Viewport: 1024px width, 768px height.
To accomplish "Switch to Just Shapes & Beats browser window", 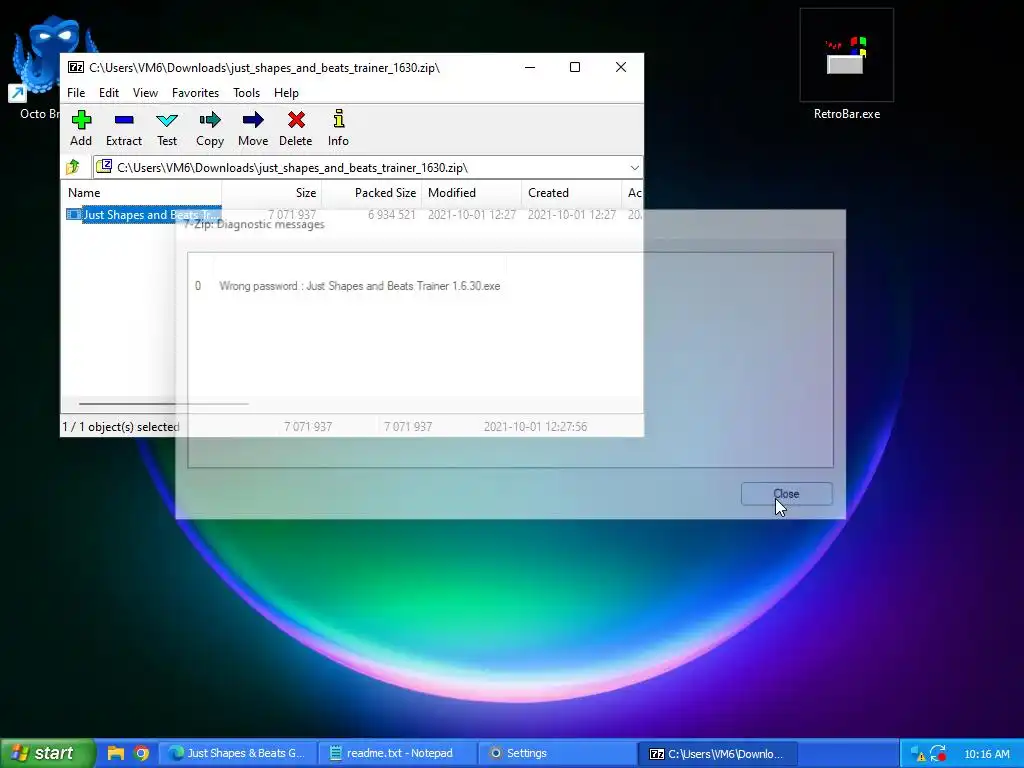I will [238, 753].
